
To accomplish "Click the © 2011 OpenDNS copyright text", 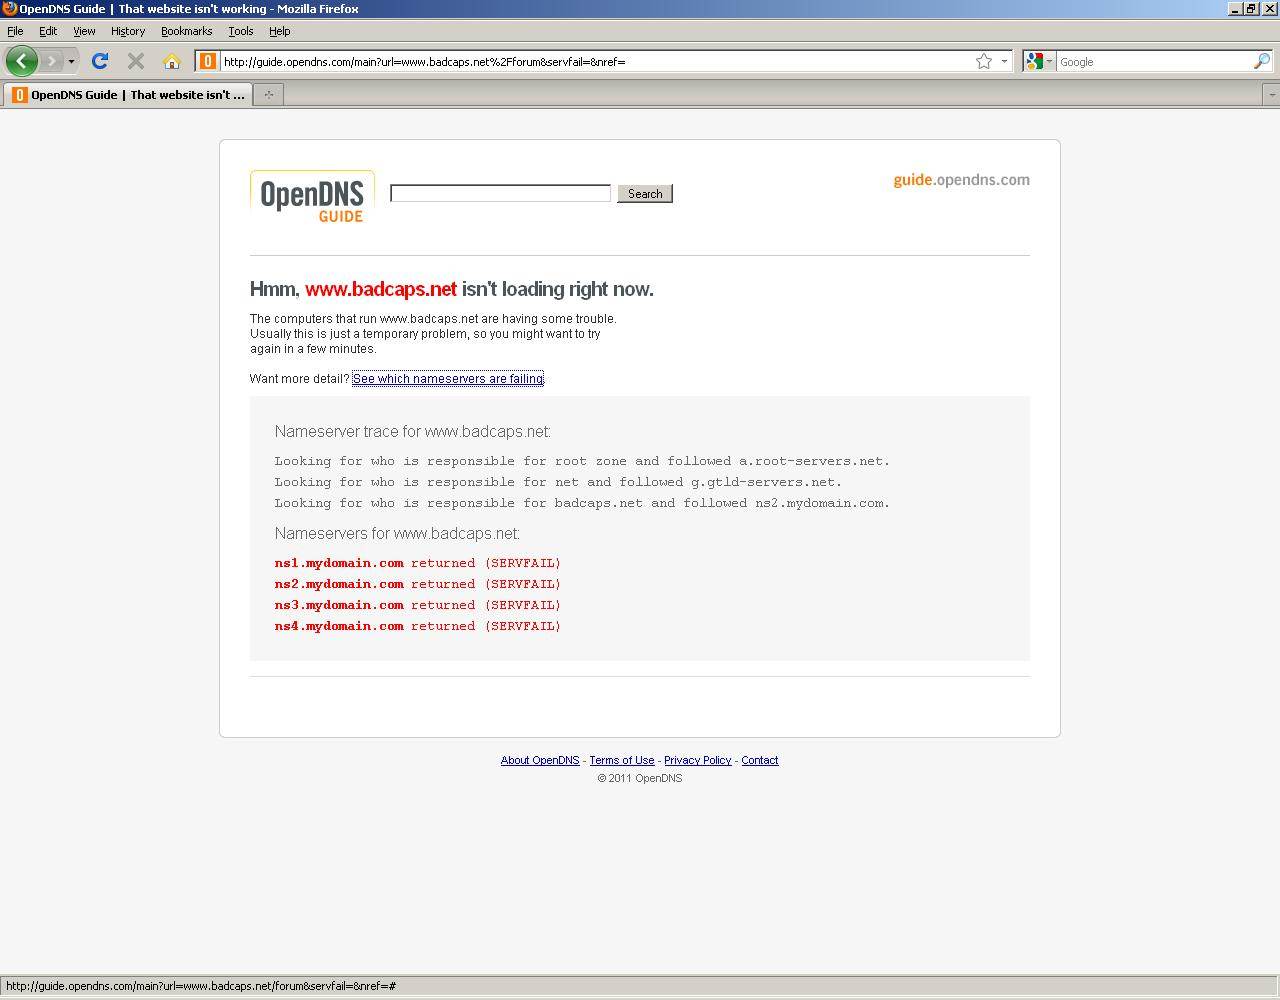I will pos(640,778).
